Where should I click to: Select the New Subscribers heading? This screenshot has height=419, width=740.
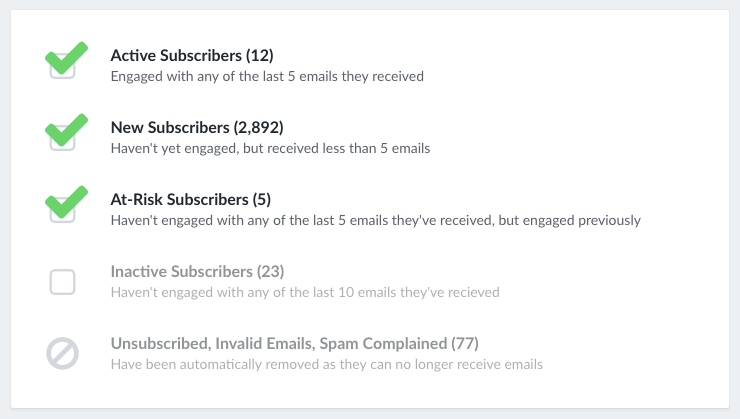(x=197, y=127)
